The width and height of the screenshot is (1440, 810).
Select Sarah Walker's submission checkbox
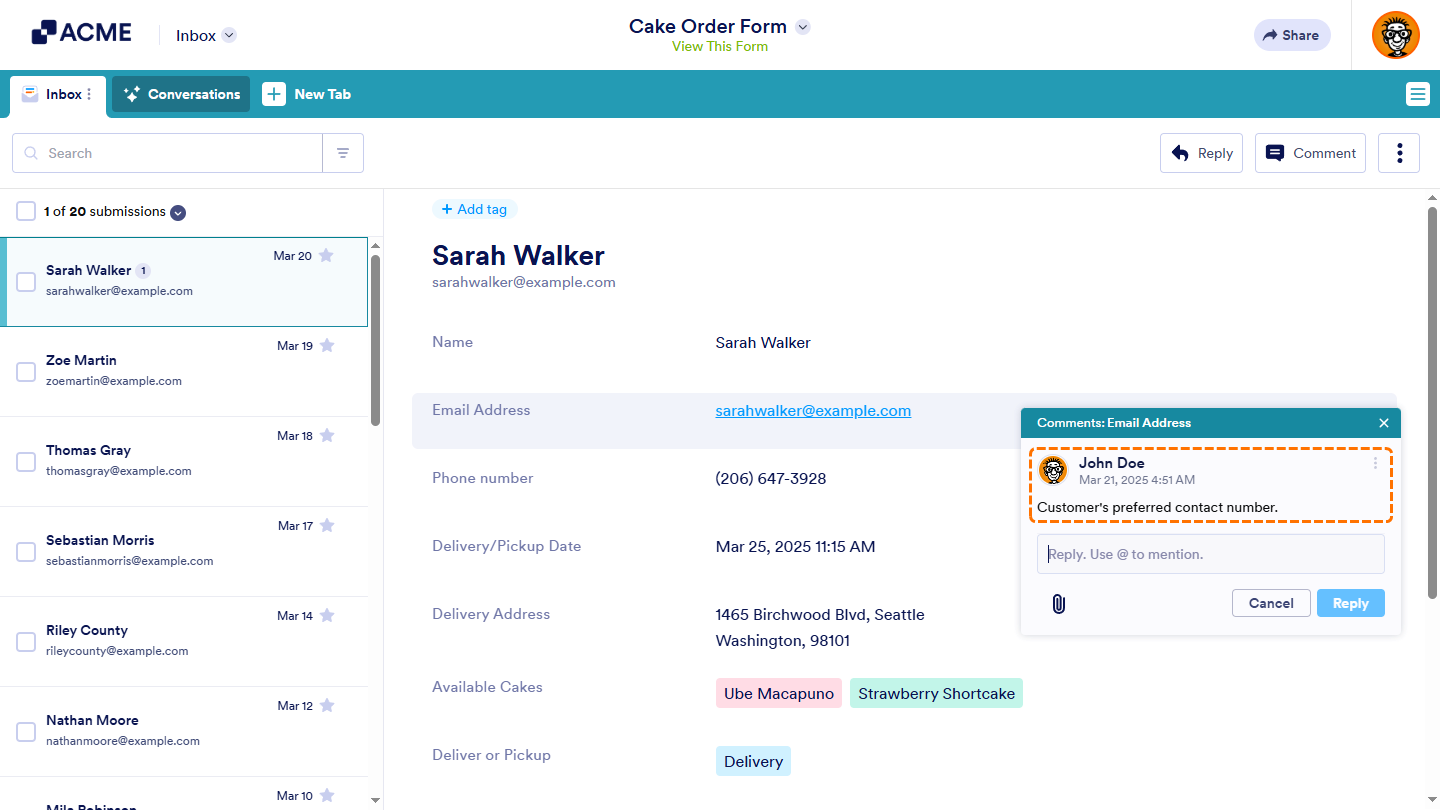click(x=26, y=281)
